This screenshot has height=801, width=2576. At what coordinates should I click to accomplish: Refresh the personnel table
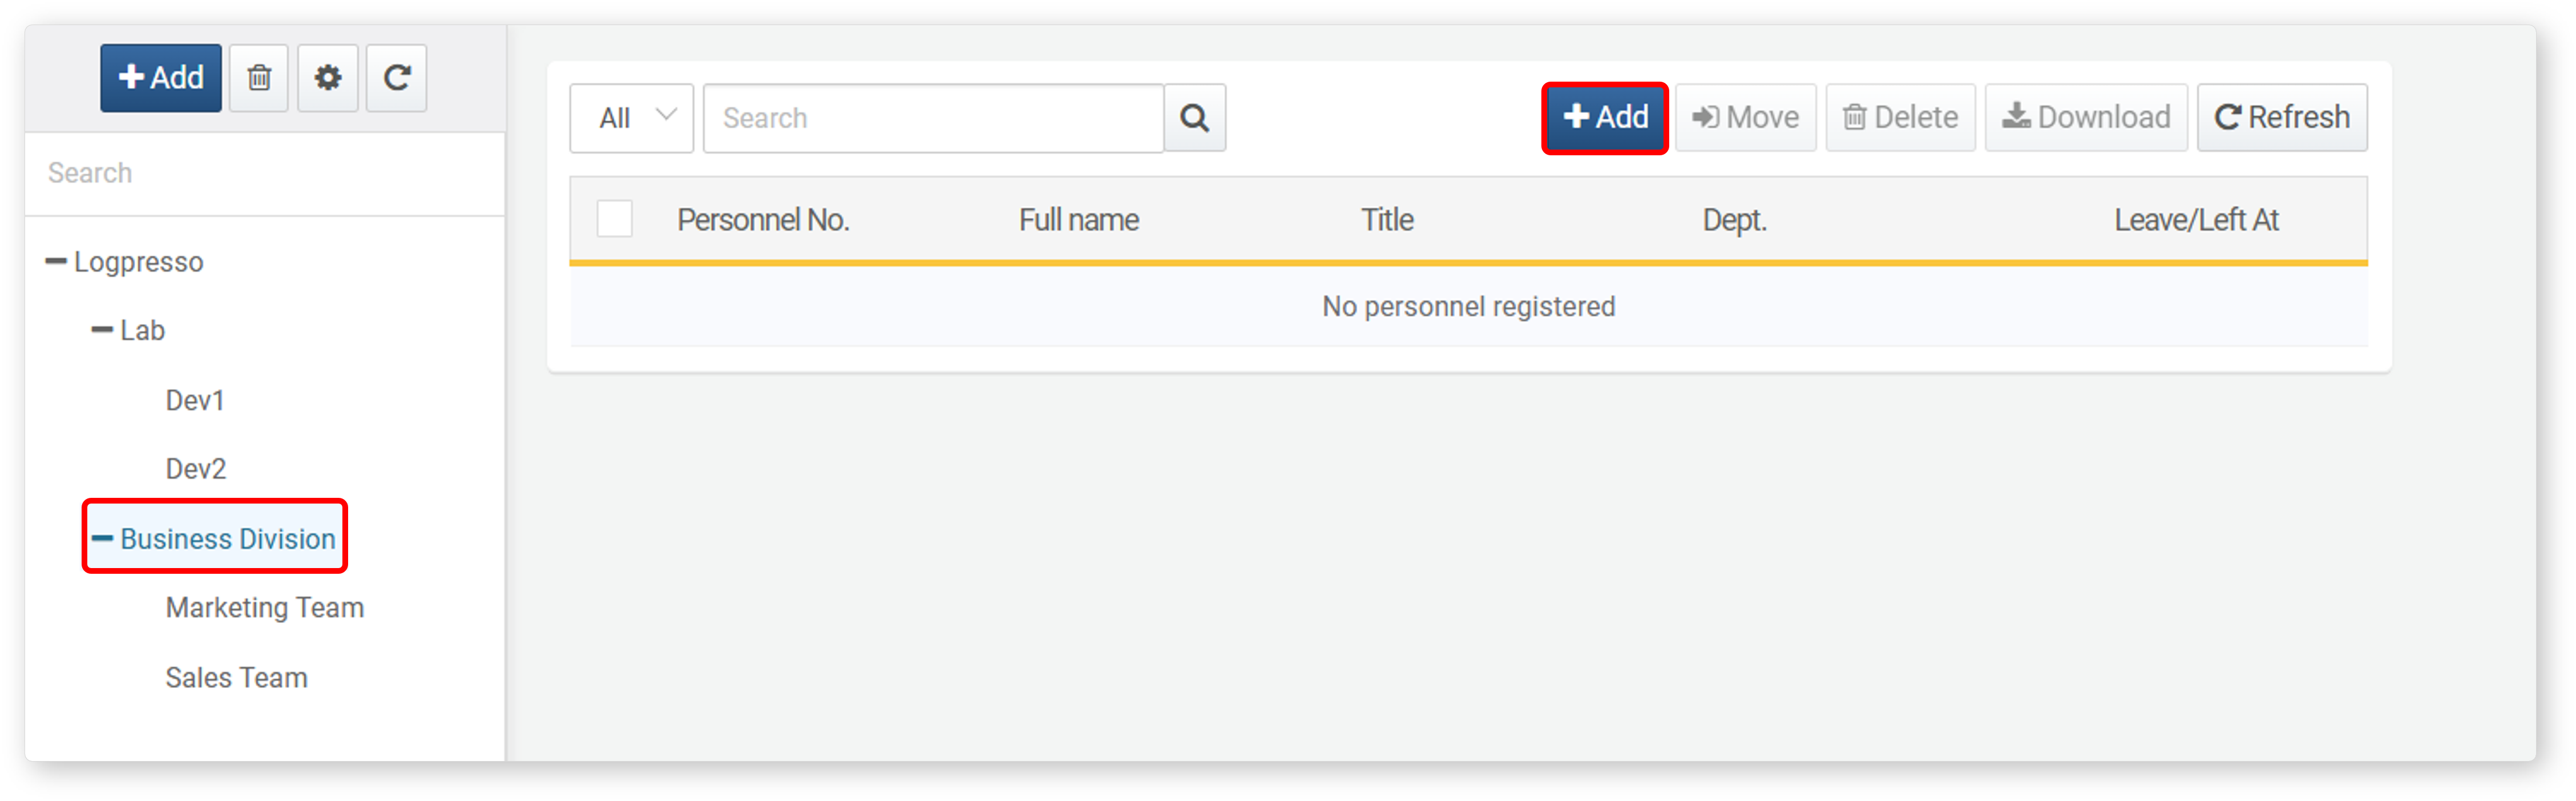coord(2282,118)
